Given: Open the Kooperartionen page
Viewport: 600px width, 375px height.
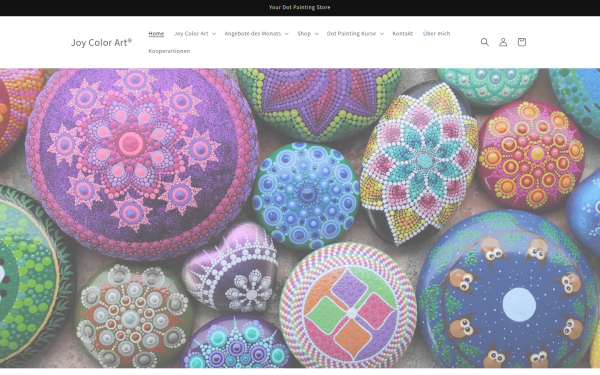Looking at the screenshot, I should tap(169, 51).
